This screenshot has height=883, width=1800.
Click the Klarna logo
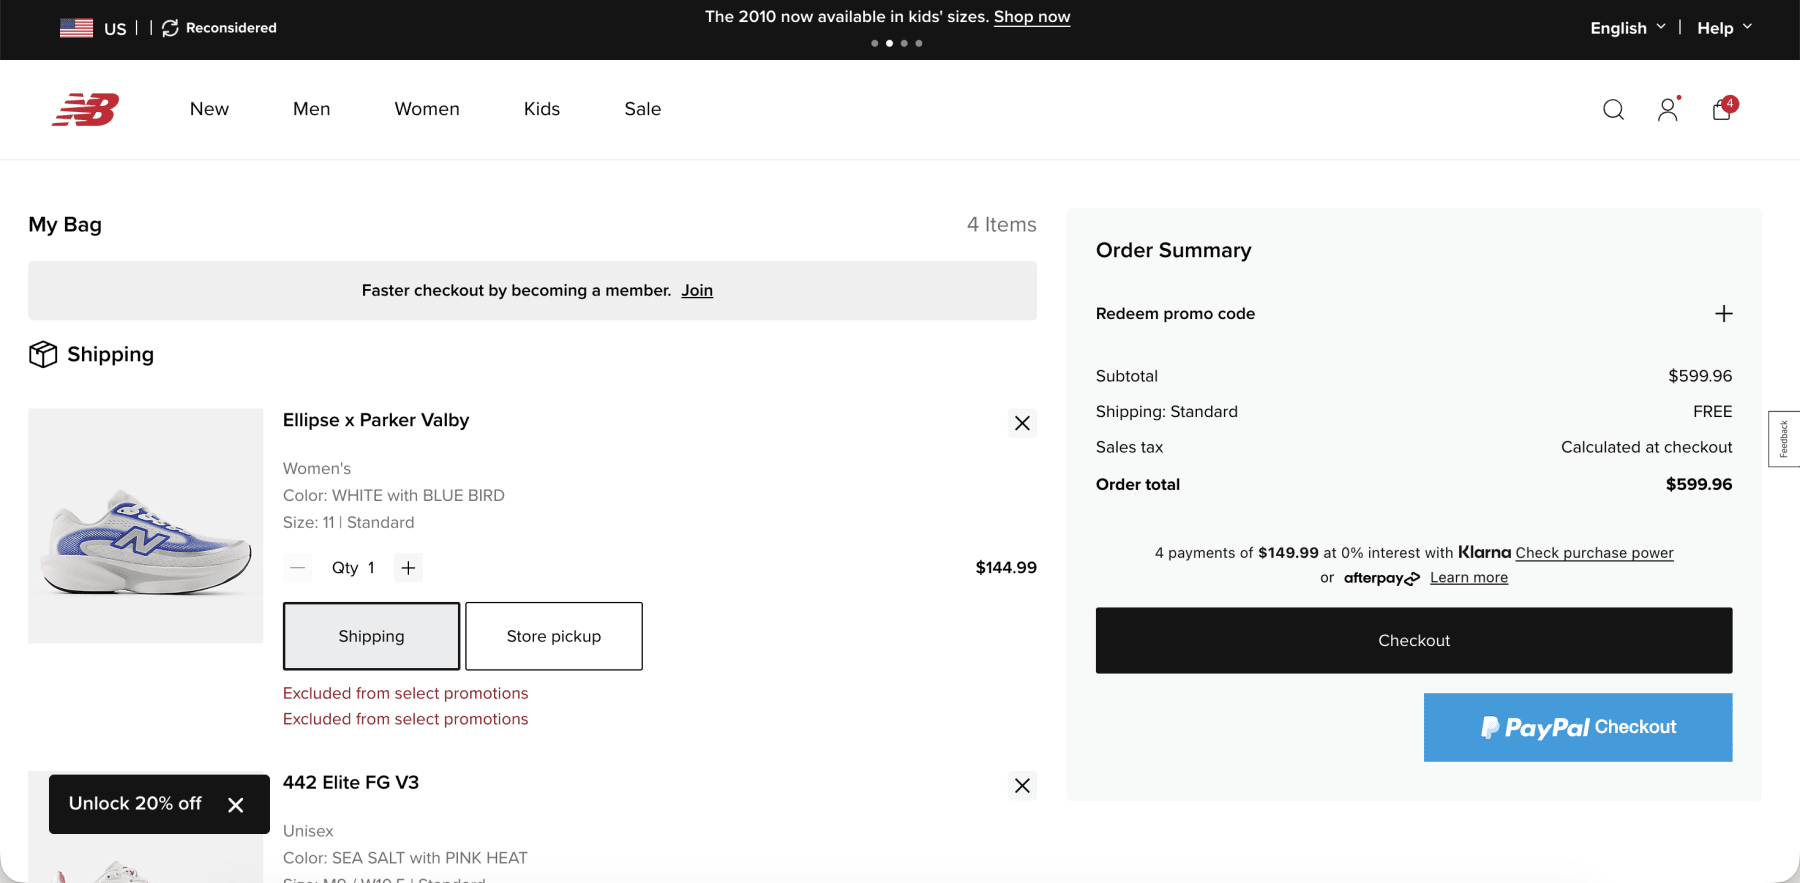click(1484, 552)
